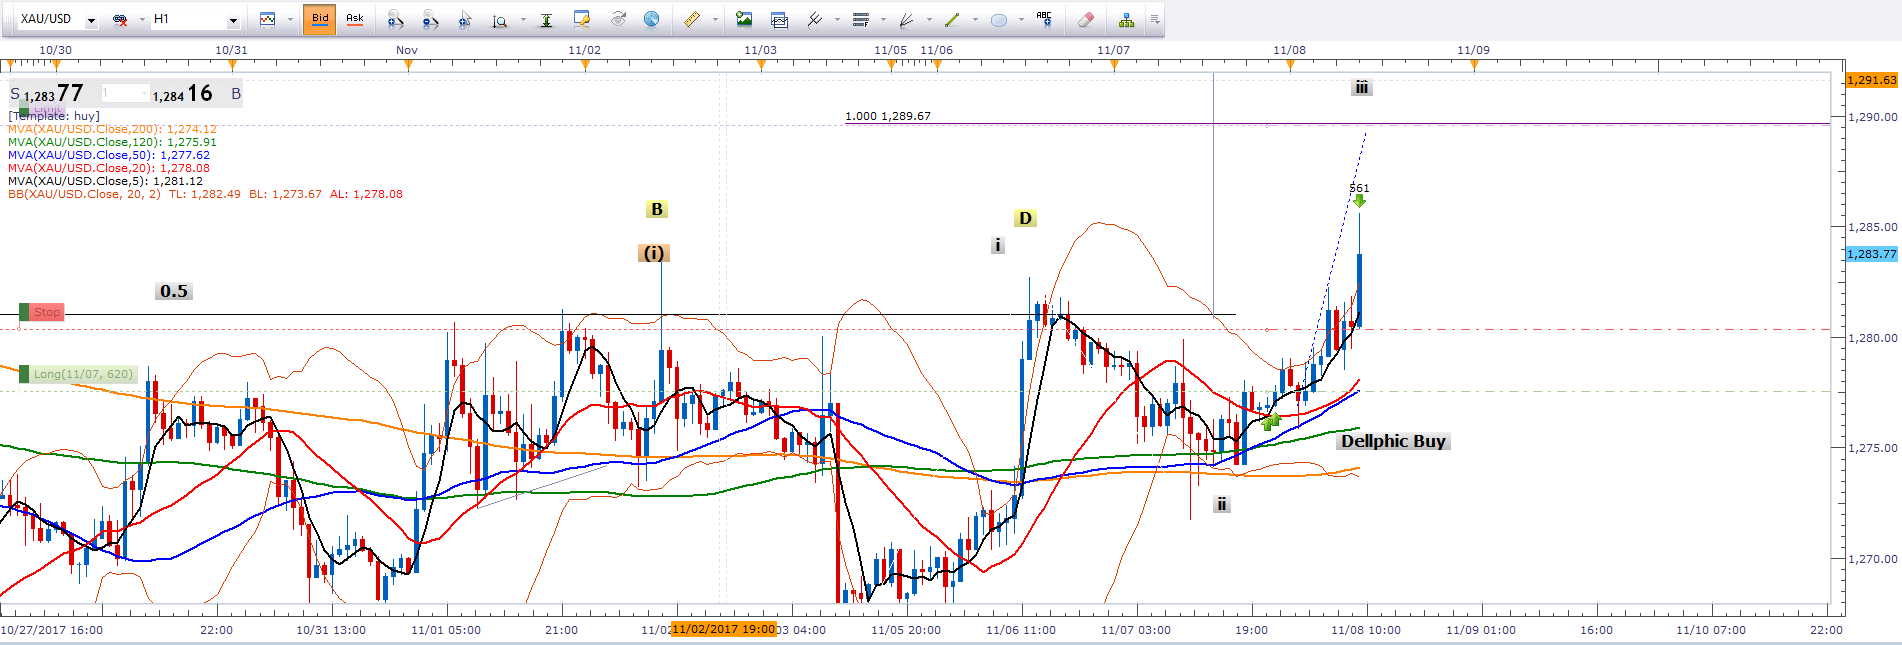This screenshot has width=1902, height=645.
Task: Click the red Stop order line label
Action: (46, 312)
